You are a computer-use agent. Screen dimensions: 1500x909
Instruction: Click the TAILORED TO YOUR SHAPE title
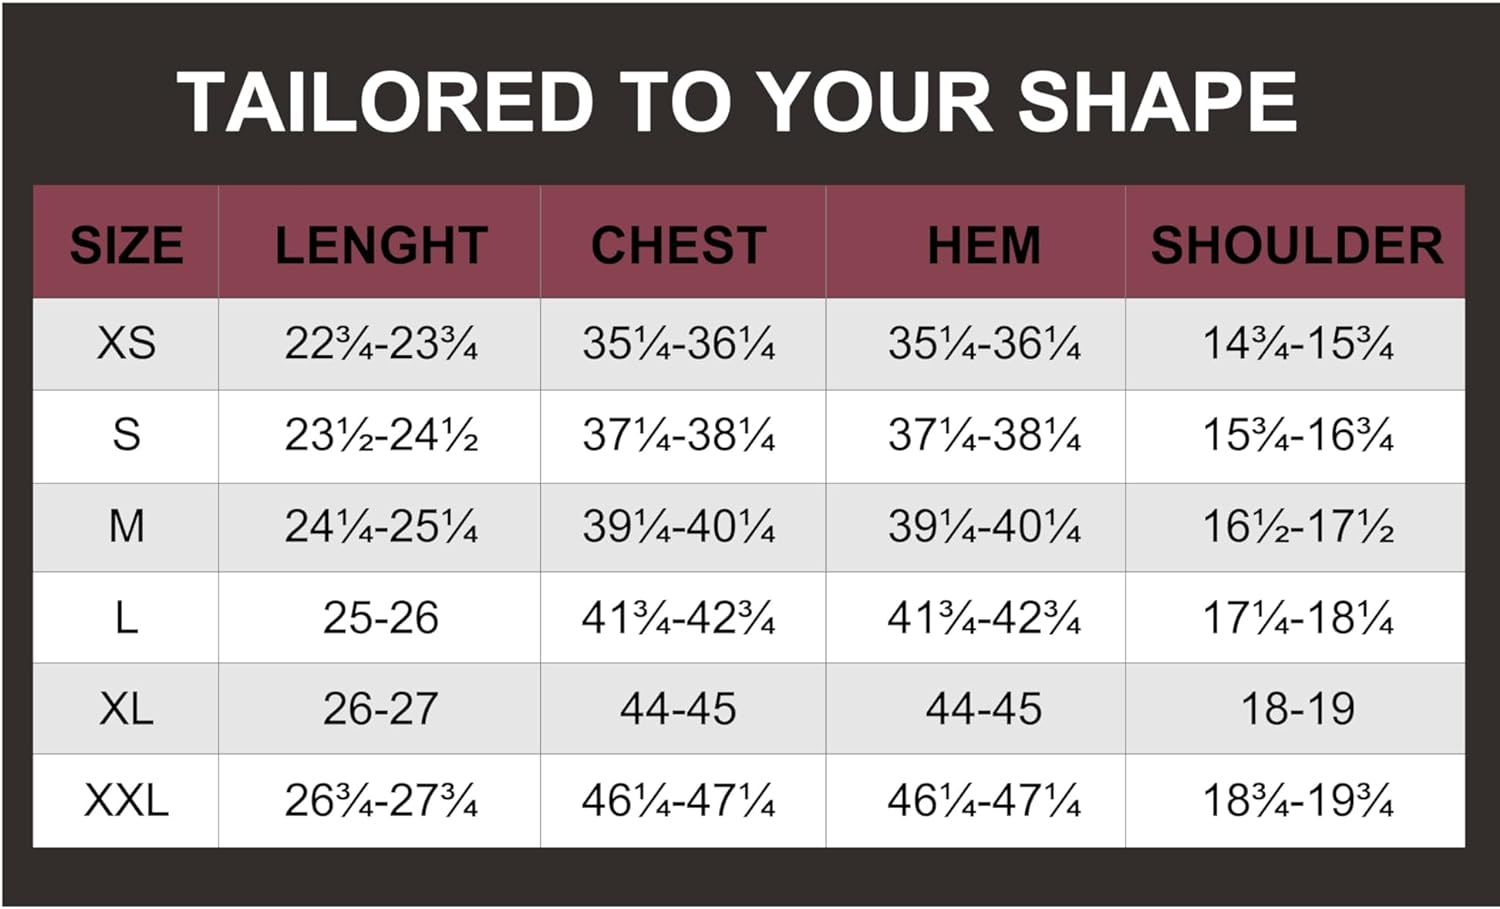point(737,102)
